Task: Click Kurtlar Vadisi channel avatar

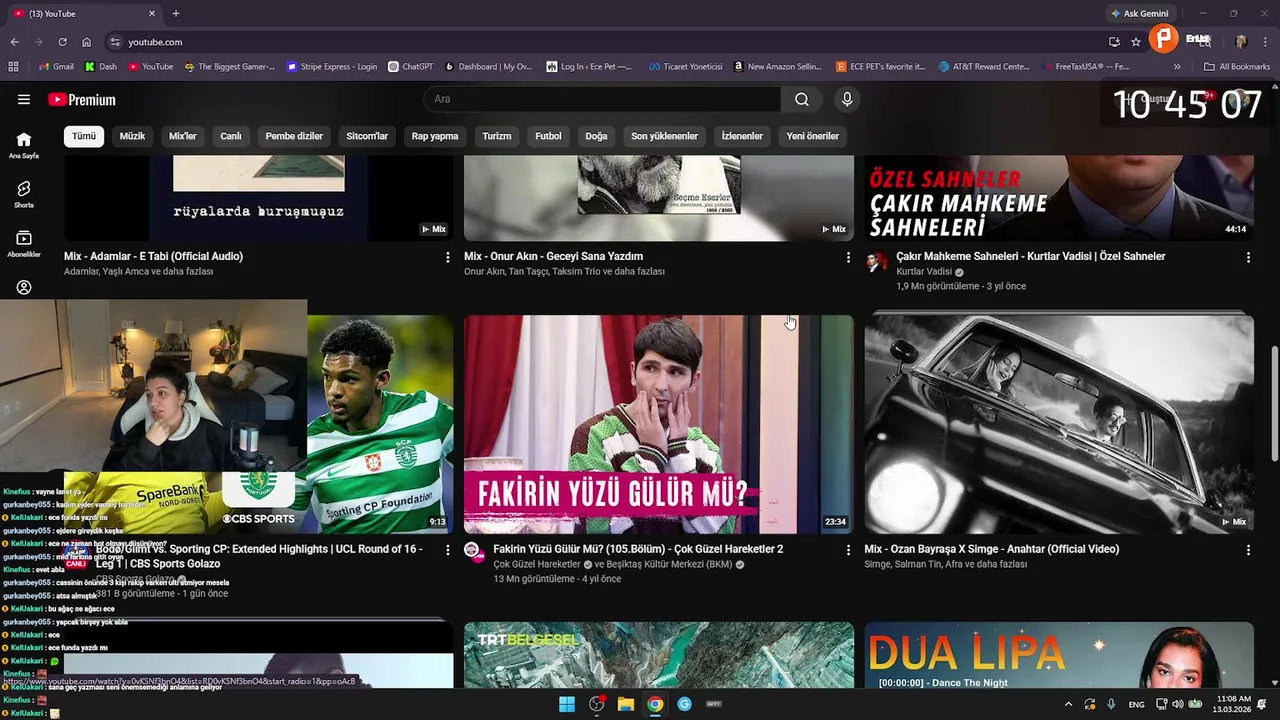Action: [x=876, y=262]
